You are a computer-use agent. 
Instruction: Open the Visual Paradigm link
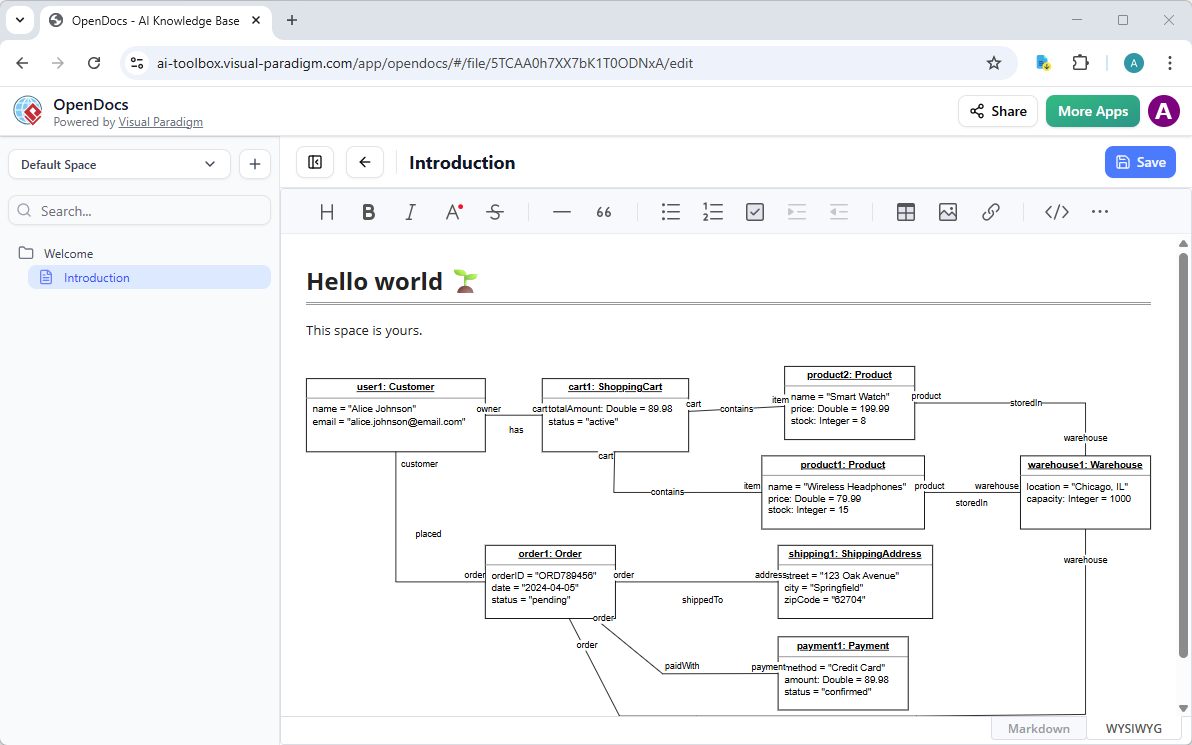click(160, 122)
